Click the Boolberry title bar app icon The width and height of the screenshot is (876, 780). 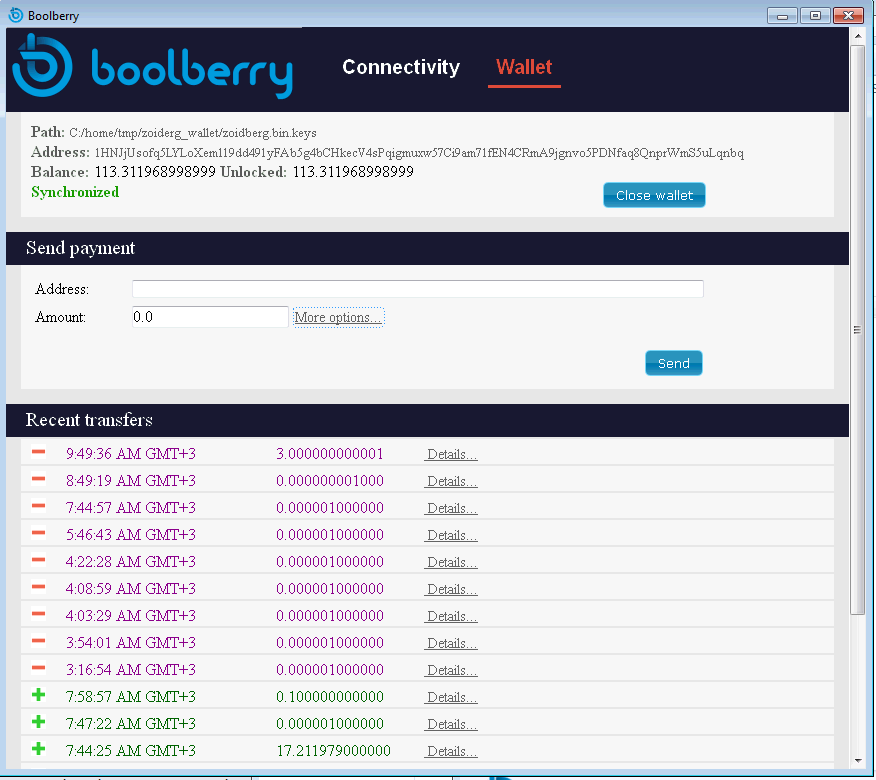click(16, 15)
